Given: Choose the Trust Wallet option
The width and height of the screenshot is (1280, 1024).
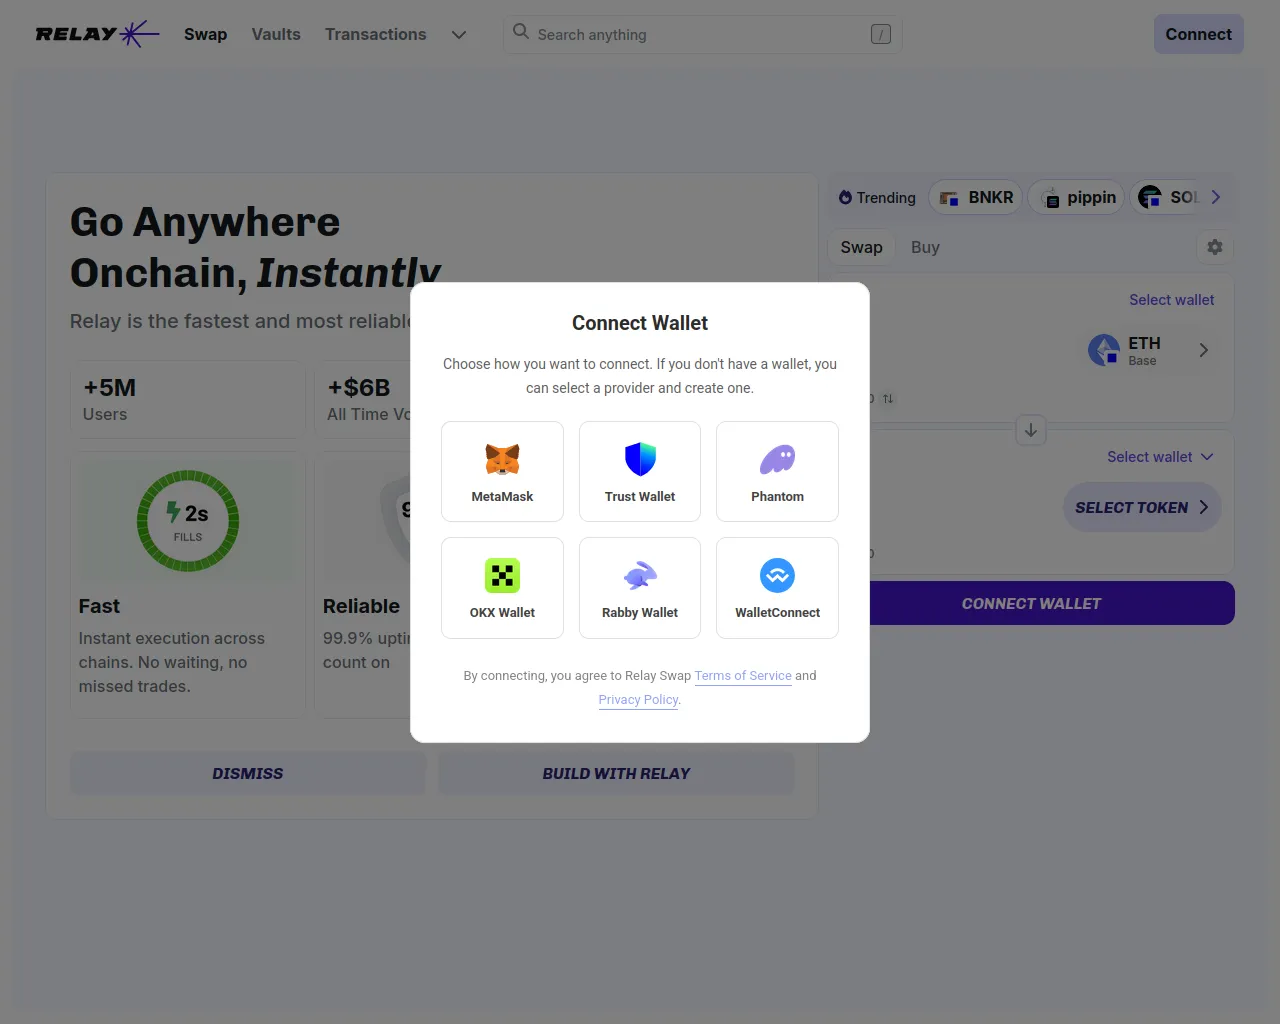Looking at the screenshot, I should [640, 471].
